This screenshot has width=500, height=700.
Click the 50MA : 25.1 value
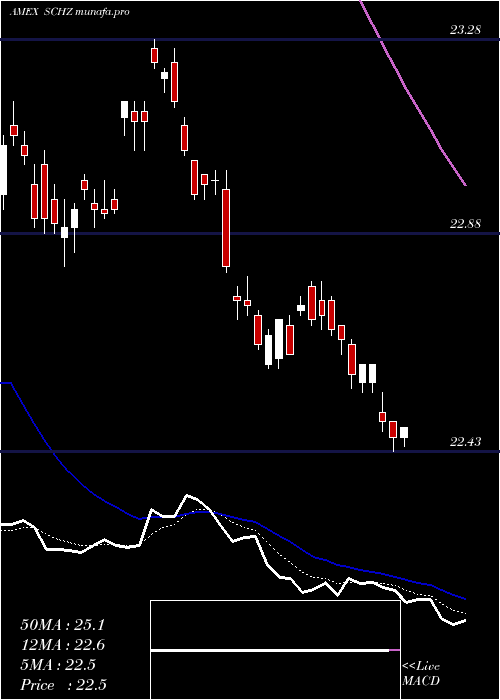pyautogui.click(x=62, y=625)
